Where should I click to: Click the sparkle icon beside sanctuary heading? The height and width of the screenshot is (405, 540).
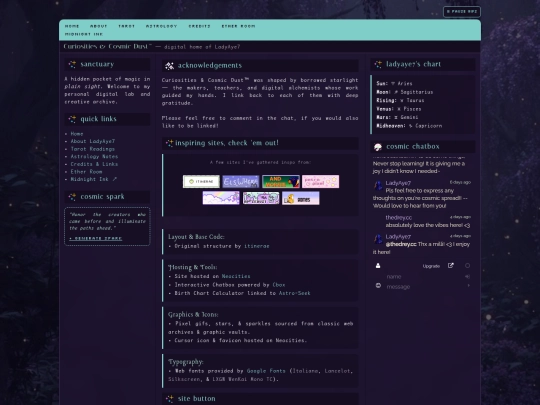tap(72, 64)
